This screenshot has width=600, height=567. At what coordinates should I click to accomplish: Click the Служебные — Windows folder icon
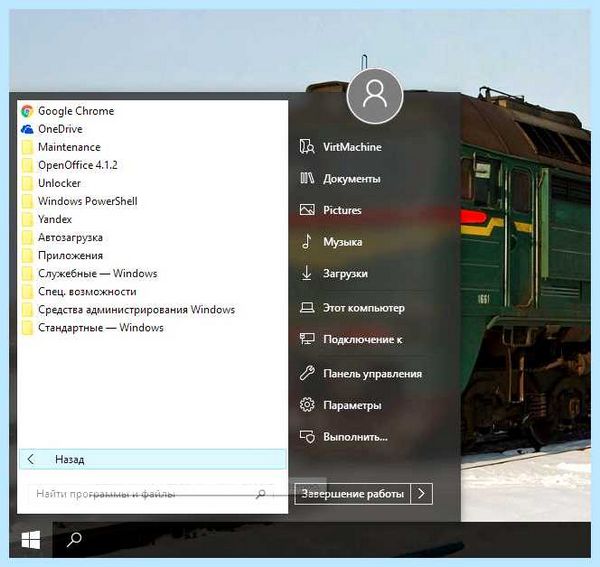coord(28,274)
